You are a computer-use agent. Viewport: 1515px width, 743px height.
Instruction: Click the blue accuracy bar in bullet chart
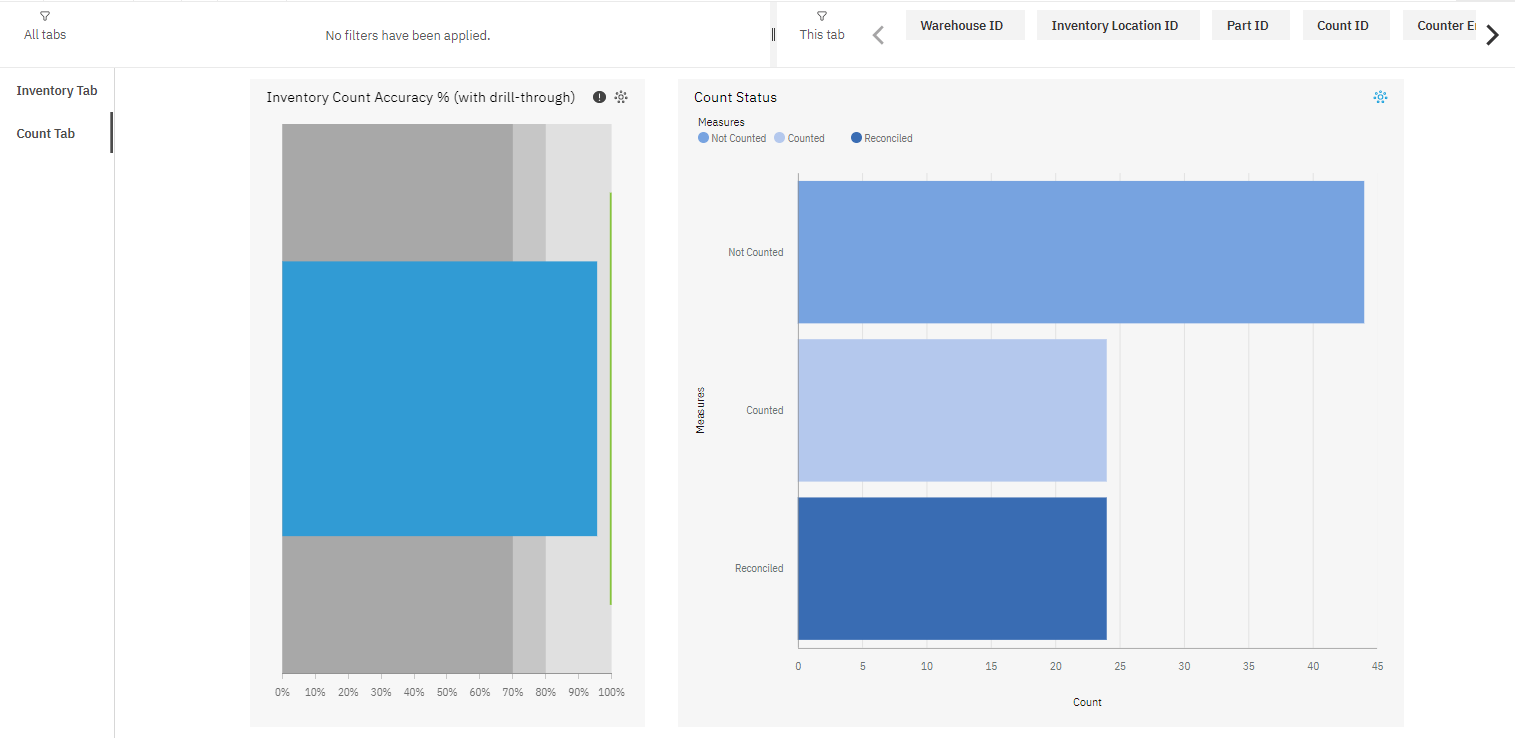click(x=439, y=398)
